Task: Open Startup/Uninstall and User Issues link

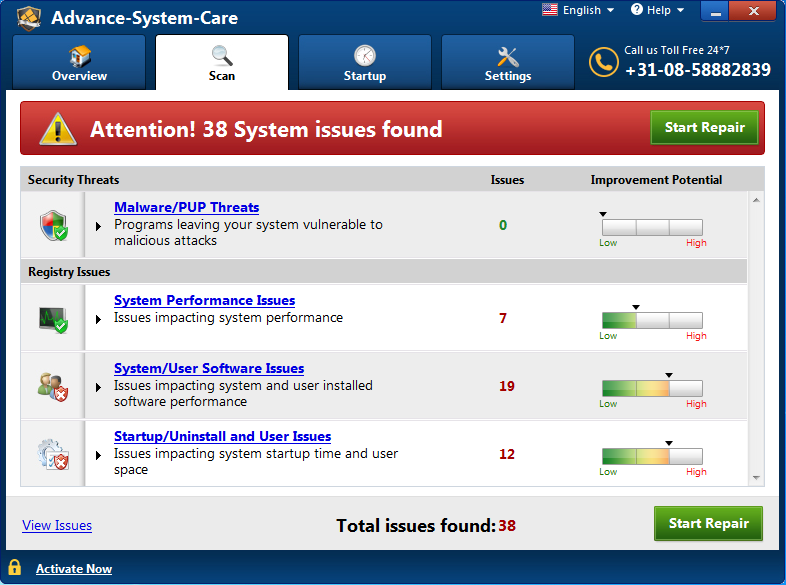Action: click(x=223, y=436)
